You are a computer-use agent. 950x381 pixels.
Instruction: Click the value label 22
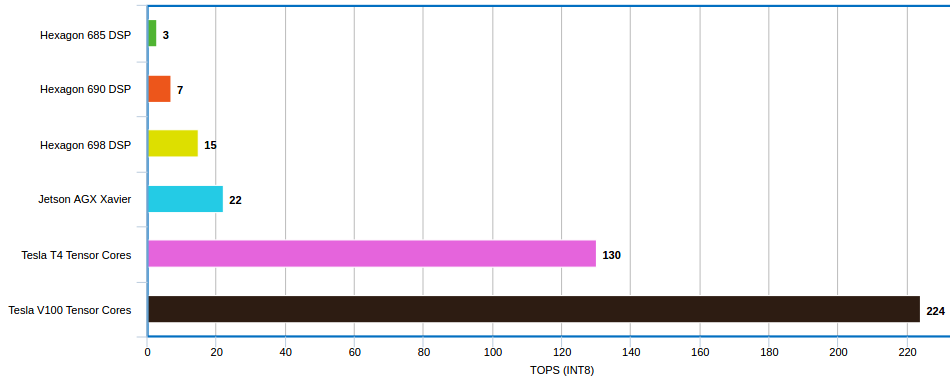[x=236, y=200]
